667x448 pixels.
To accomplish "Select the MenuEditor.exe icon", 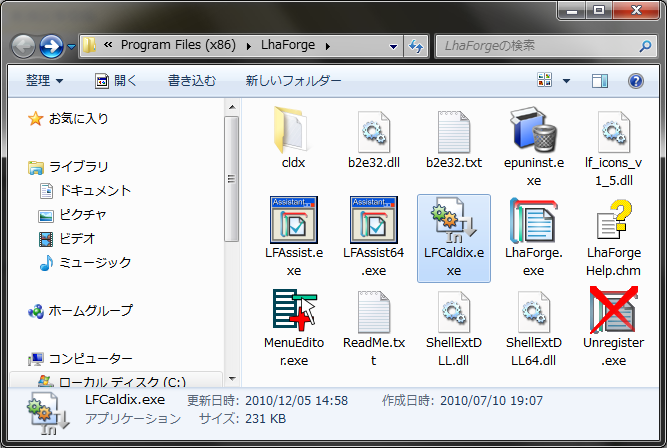I will tap(294, 327).
